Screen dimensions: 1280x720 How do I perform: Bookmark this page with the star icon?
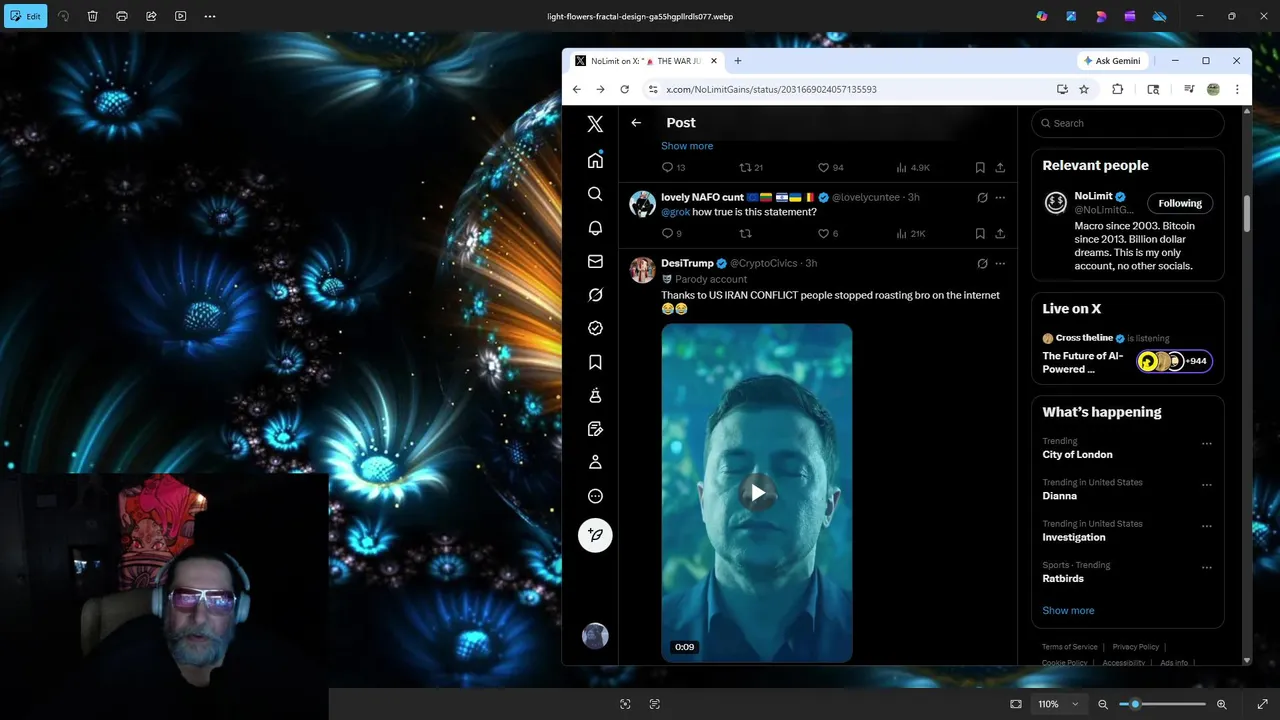click(1084, 89)
